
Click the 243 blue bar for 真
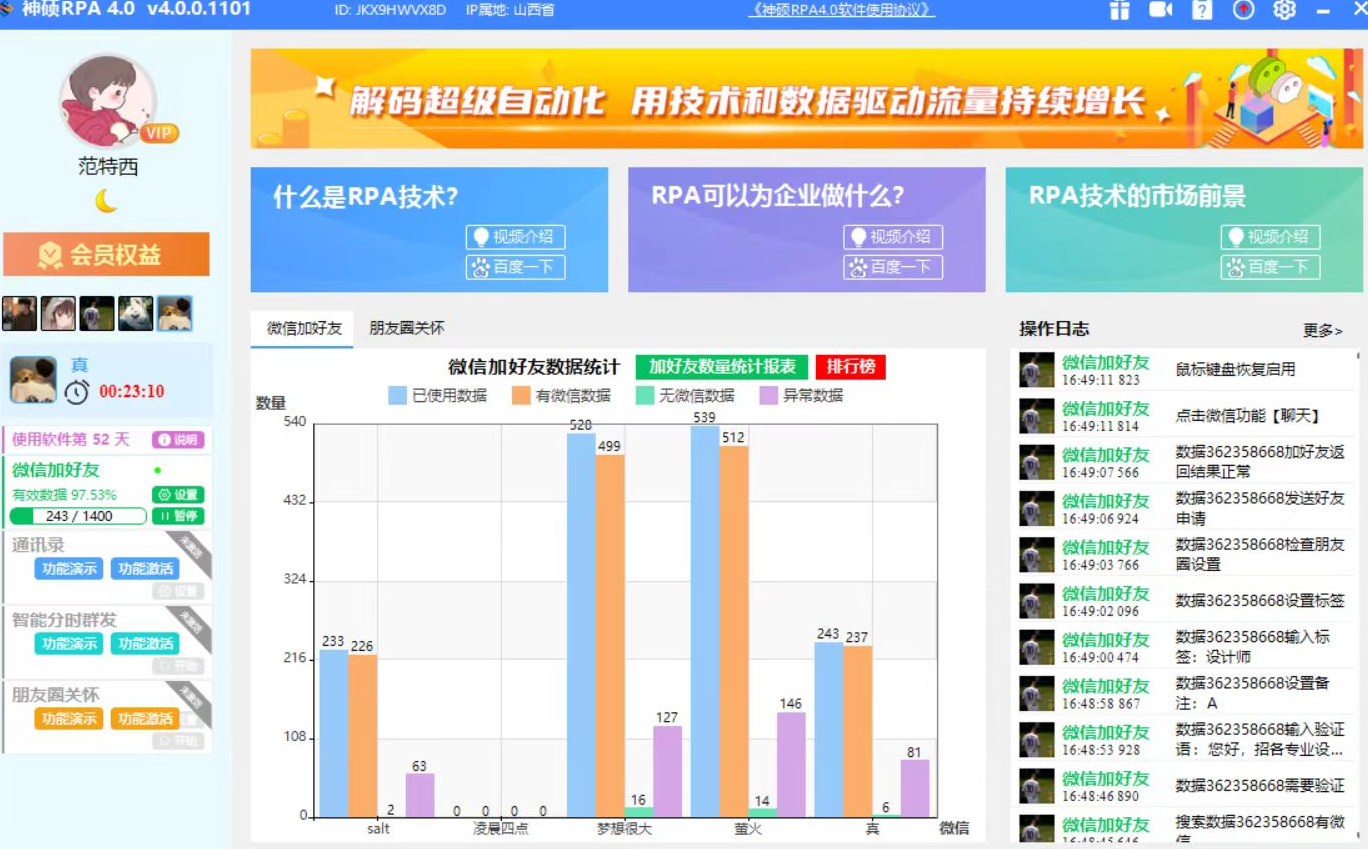[829, 729]
